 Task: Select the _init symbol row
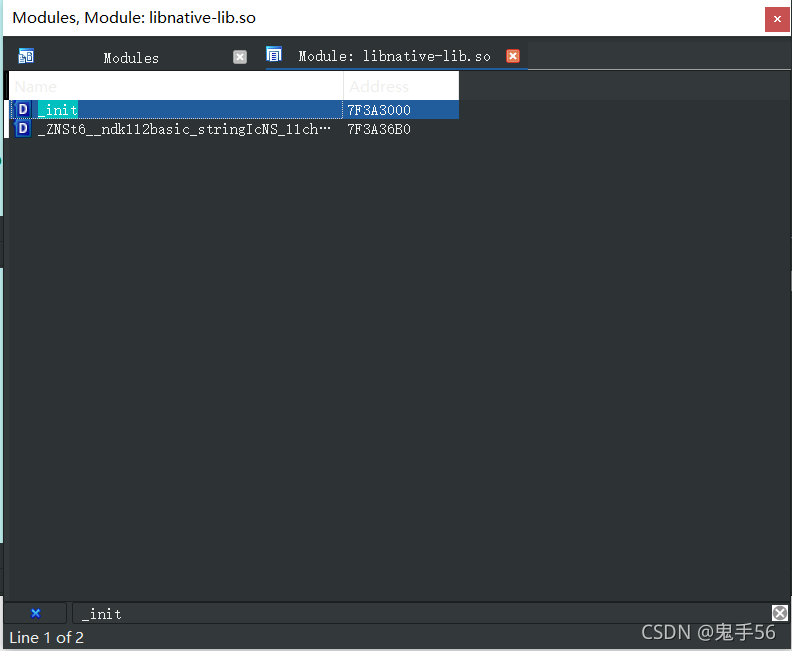click(x=234, y=110)
